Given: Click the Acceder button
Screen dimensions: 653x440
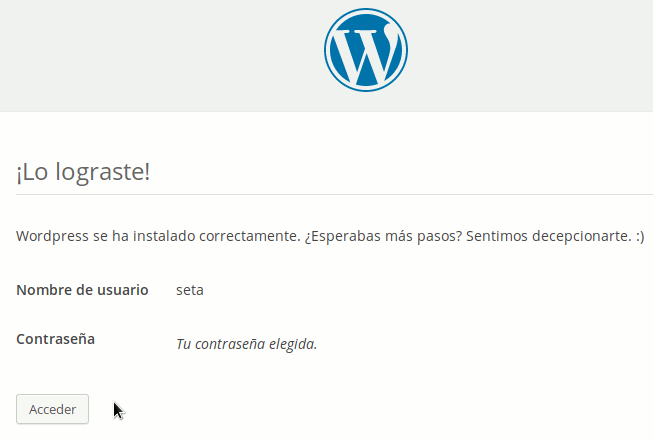Looking at the screenshot, I should 52,409.
